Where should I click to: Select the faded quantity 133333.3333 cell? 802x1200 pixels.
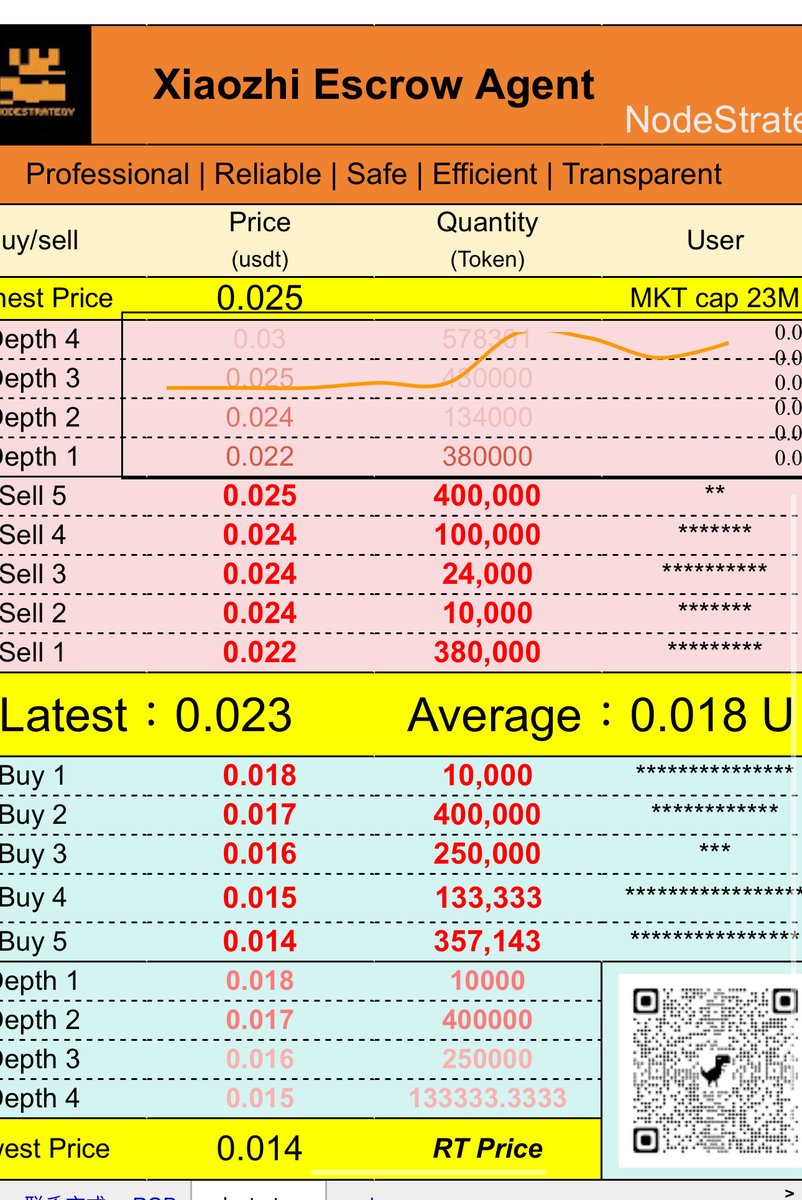[487, 1098]
